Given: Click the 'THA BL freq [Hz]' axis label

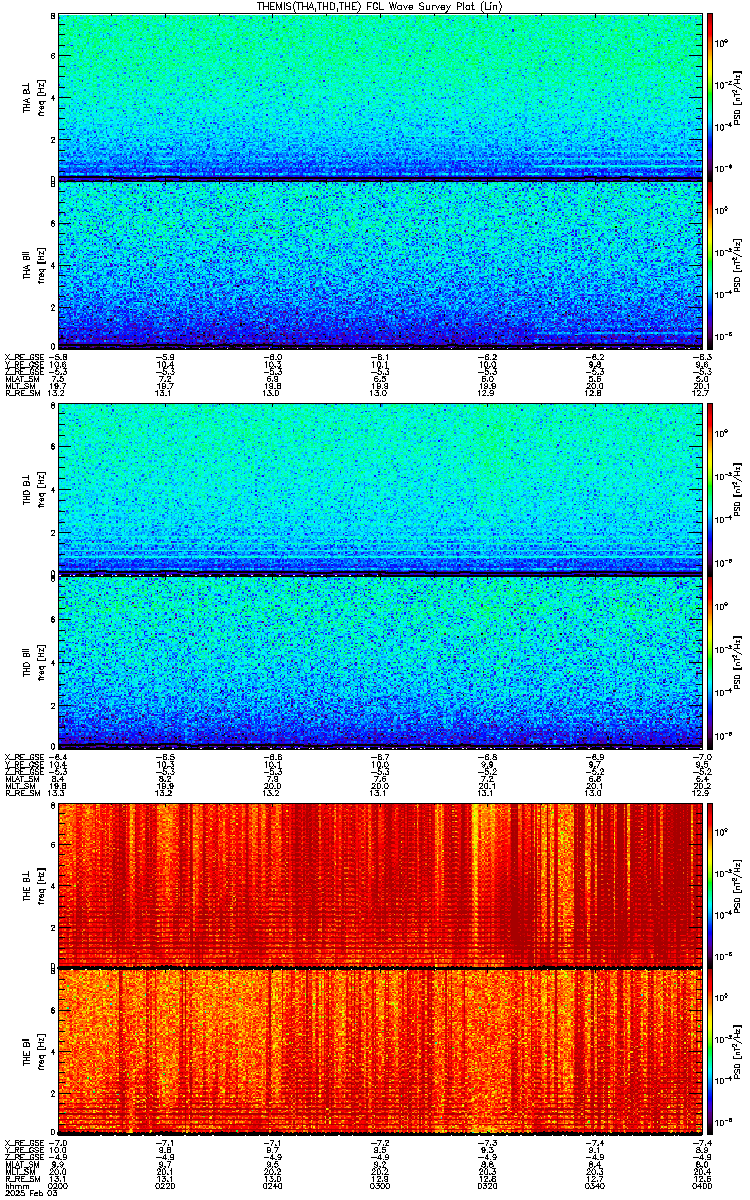Looking at the screenshot, I should [34, 97].
